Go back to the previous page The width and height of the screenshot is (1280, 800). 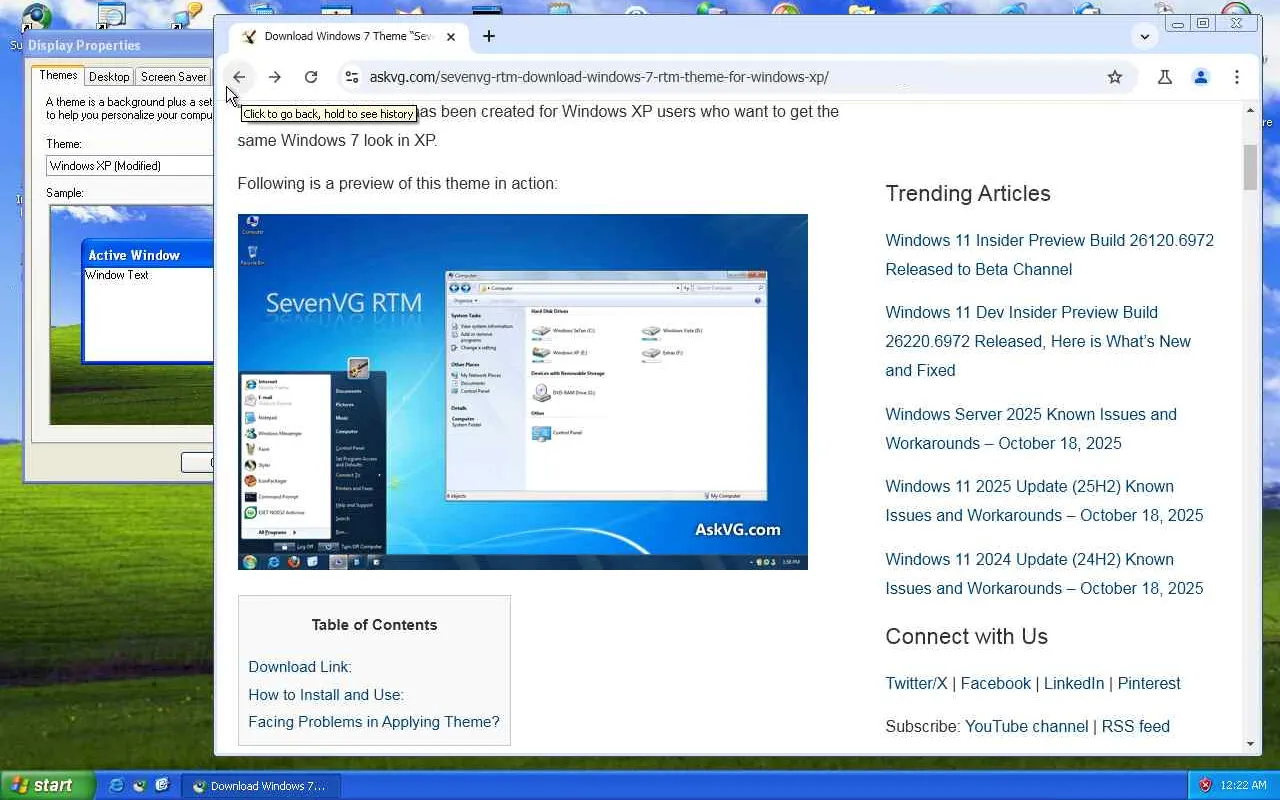239,77
